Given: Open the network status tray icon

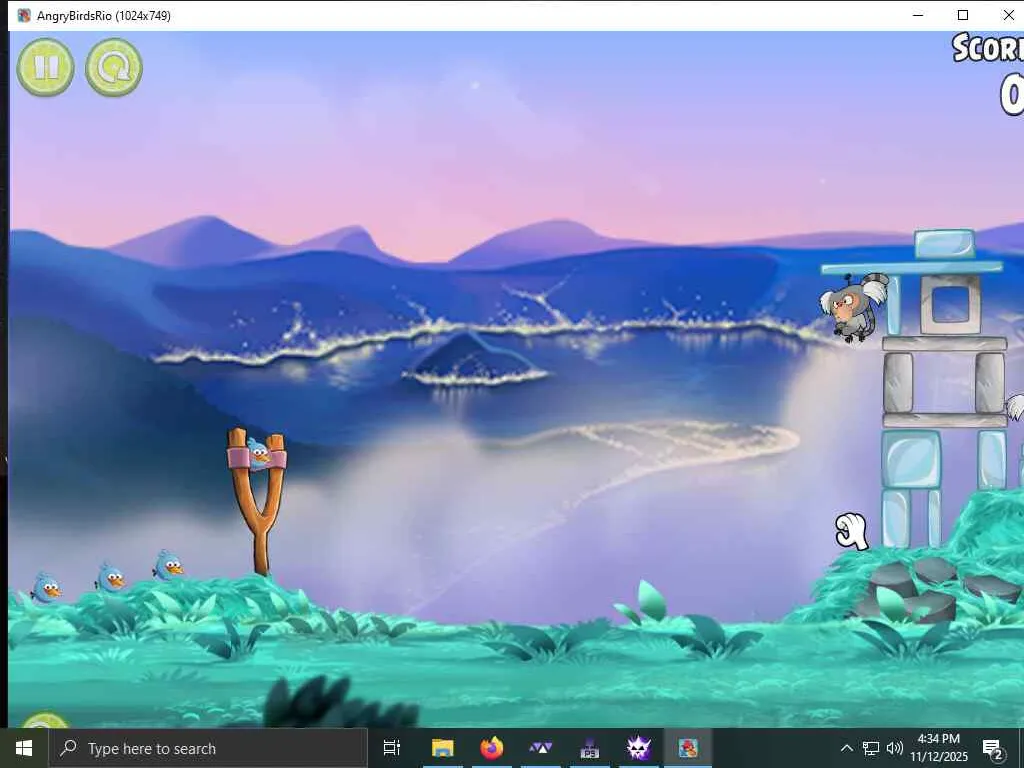Looking at the screenshot, I should [x=871, y=748].
